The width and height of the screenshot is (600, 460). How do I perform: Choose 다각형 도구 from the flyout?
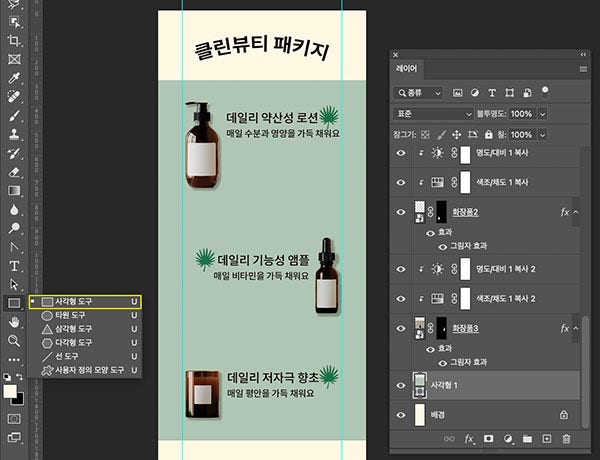click(85, 343)
